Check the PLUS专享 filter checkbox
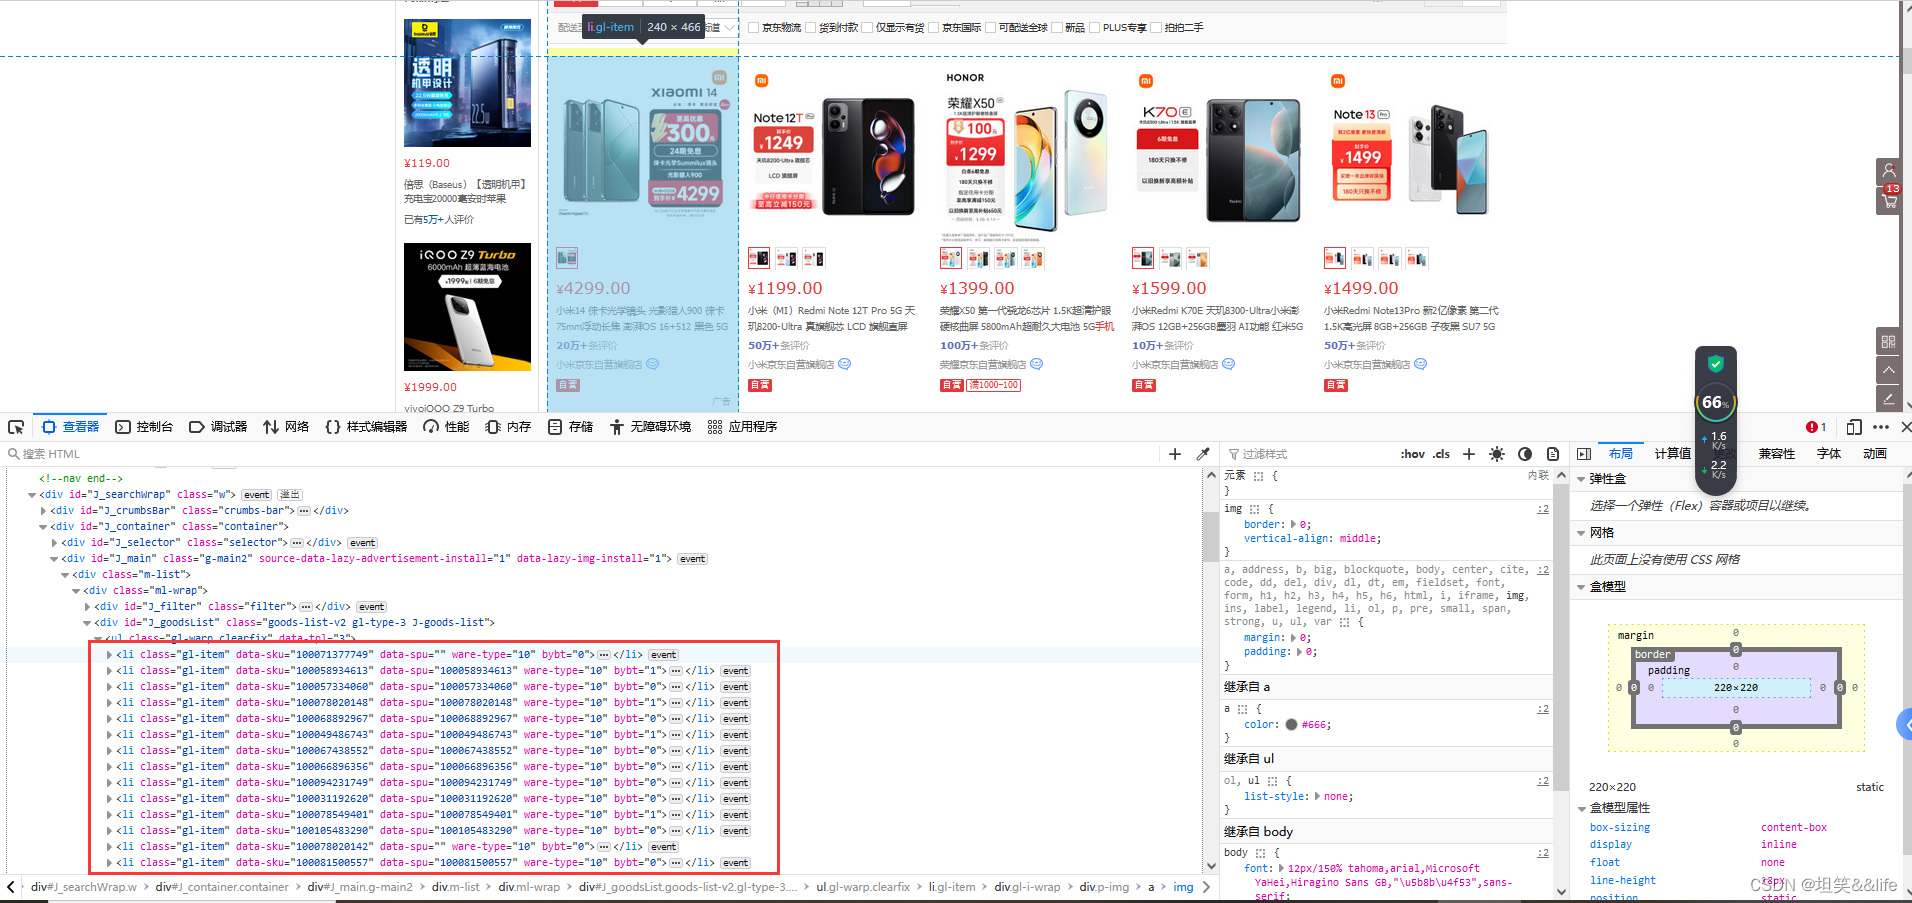 click(1095, 28)
